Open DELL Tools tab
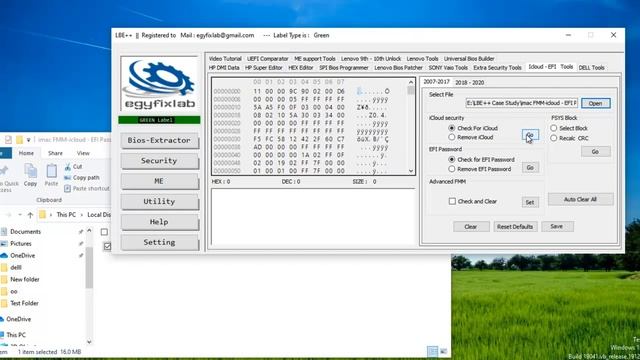Screen dimensions: 640x360 tap(591, 68)
